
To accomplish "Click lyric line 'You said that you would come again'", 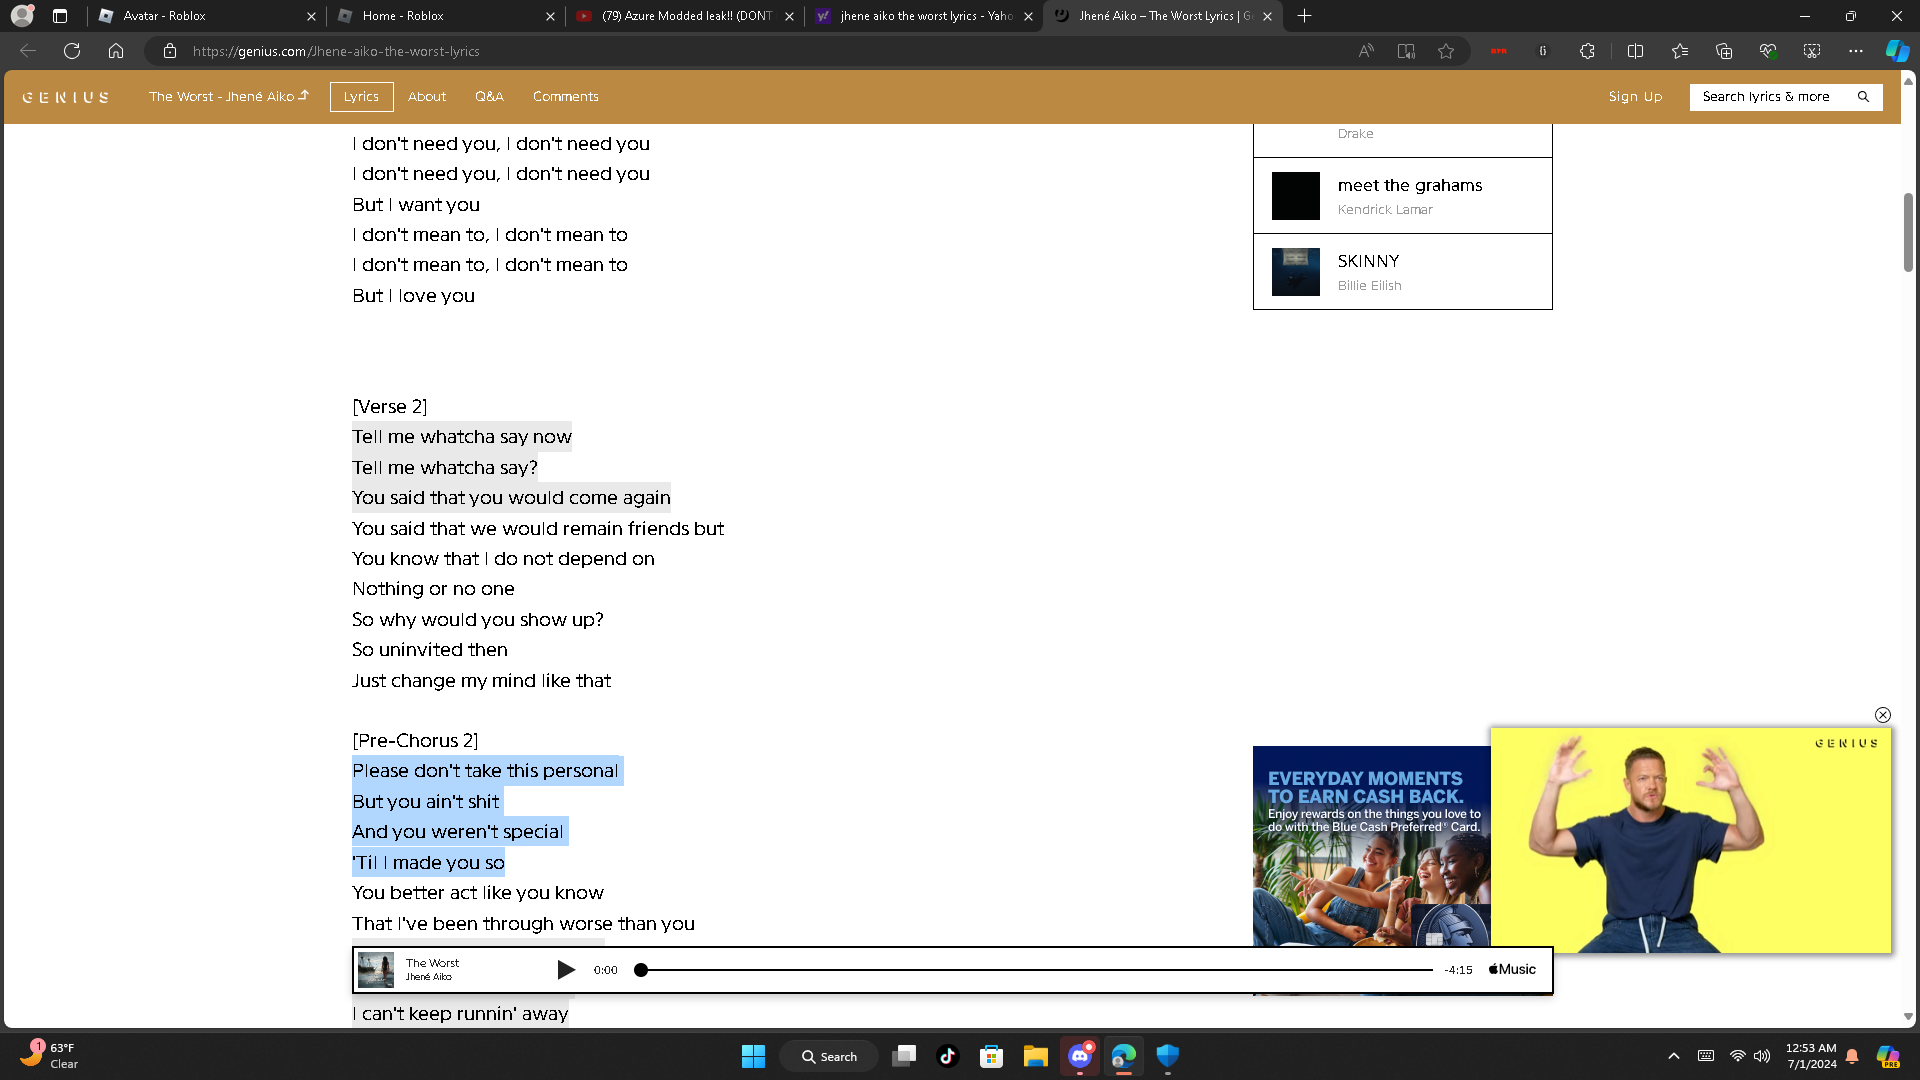I will (511, 498).
